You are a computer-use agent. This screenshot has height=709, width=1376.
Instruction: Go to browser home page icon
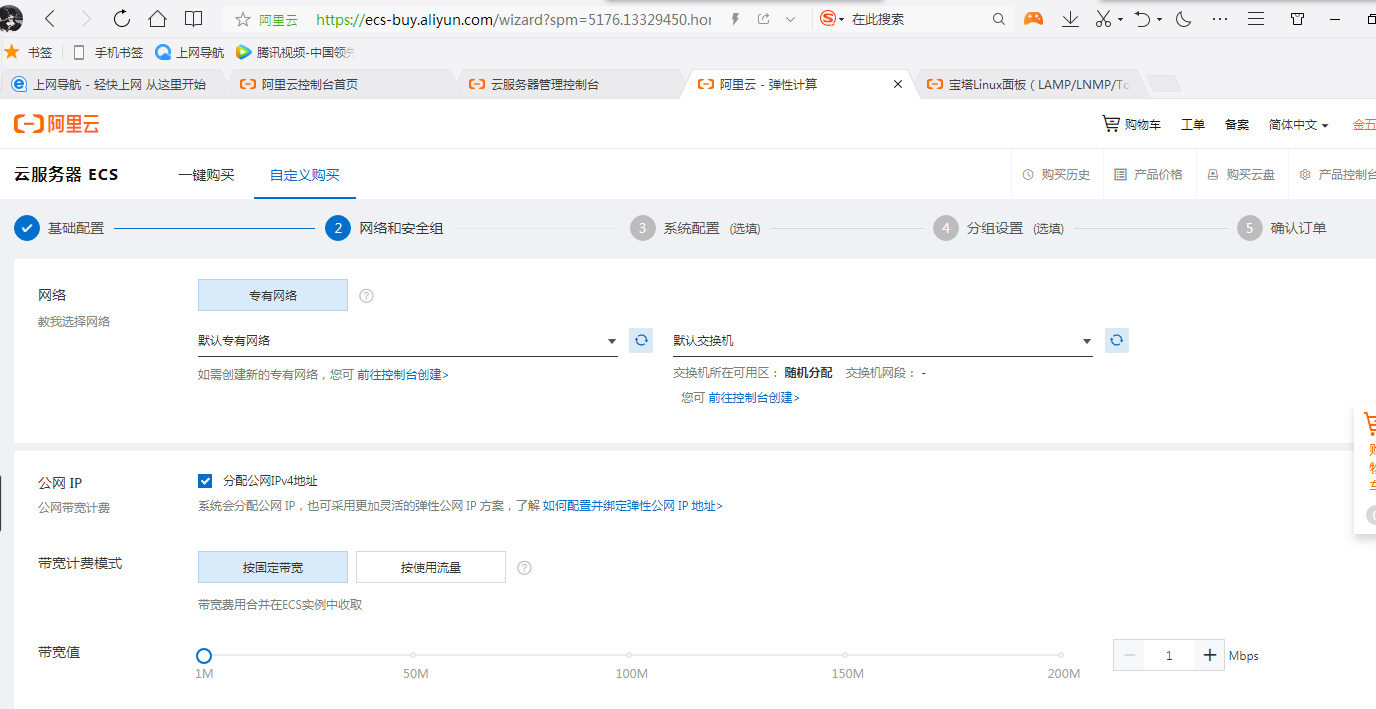tap(157, 19)
